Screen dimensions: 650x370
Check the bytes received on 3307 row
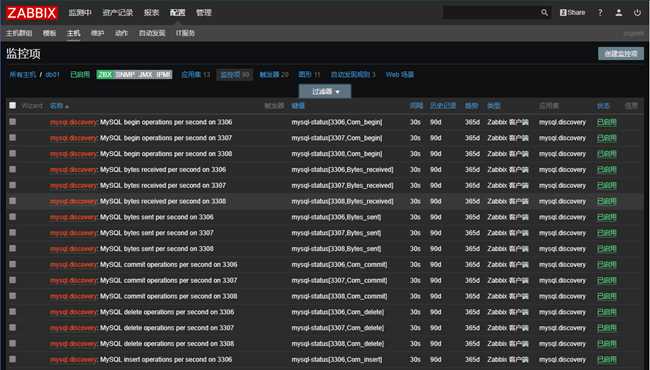tap(13, 185)
